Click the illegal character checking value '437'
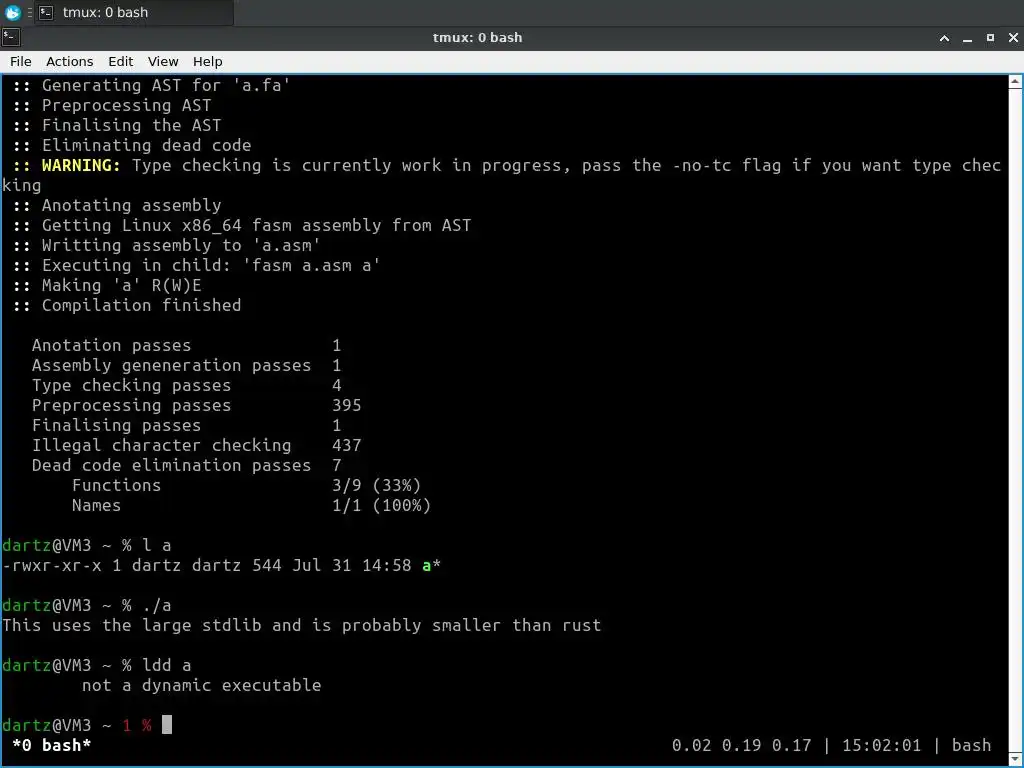1024x768 pixels. click(346, 445)
